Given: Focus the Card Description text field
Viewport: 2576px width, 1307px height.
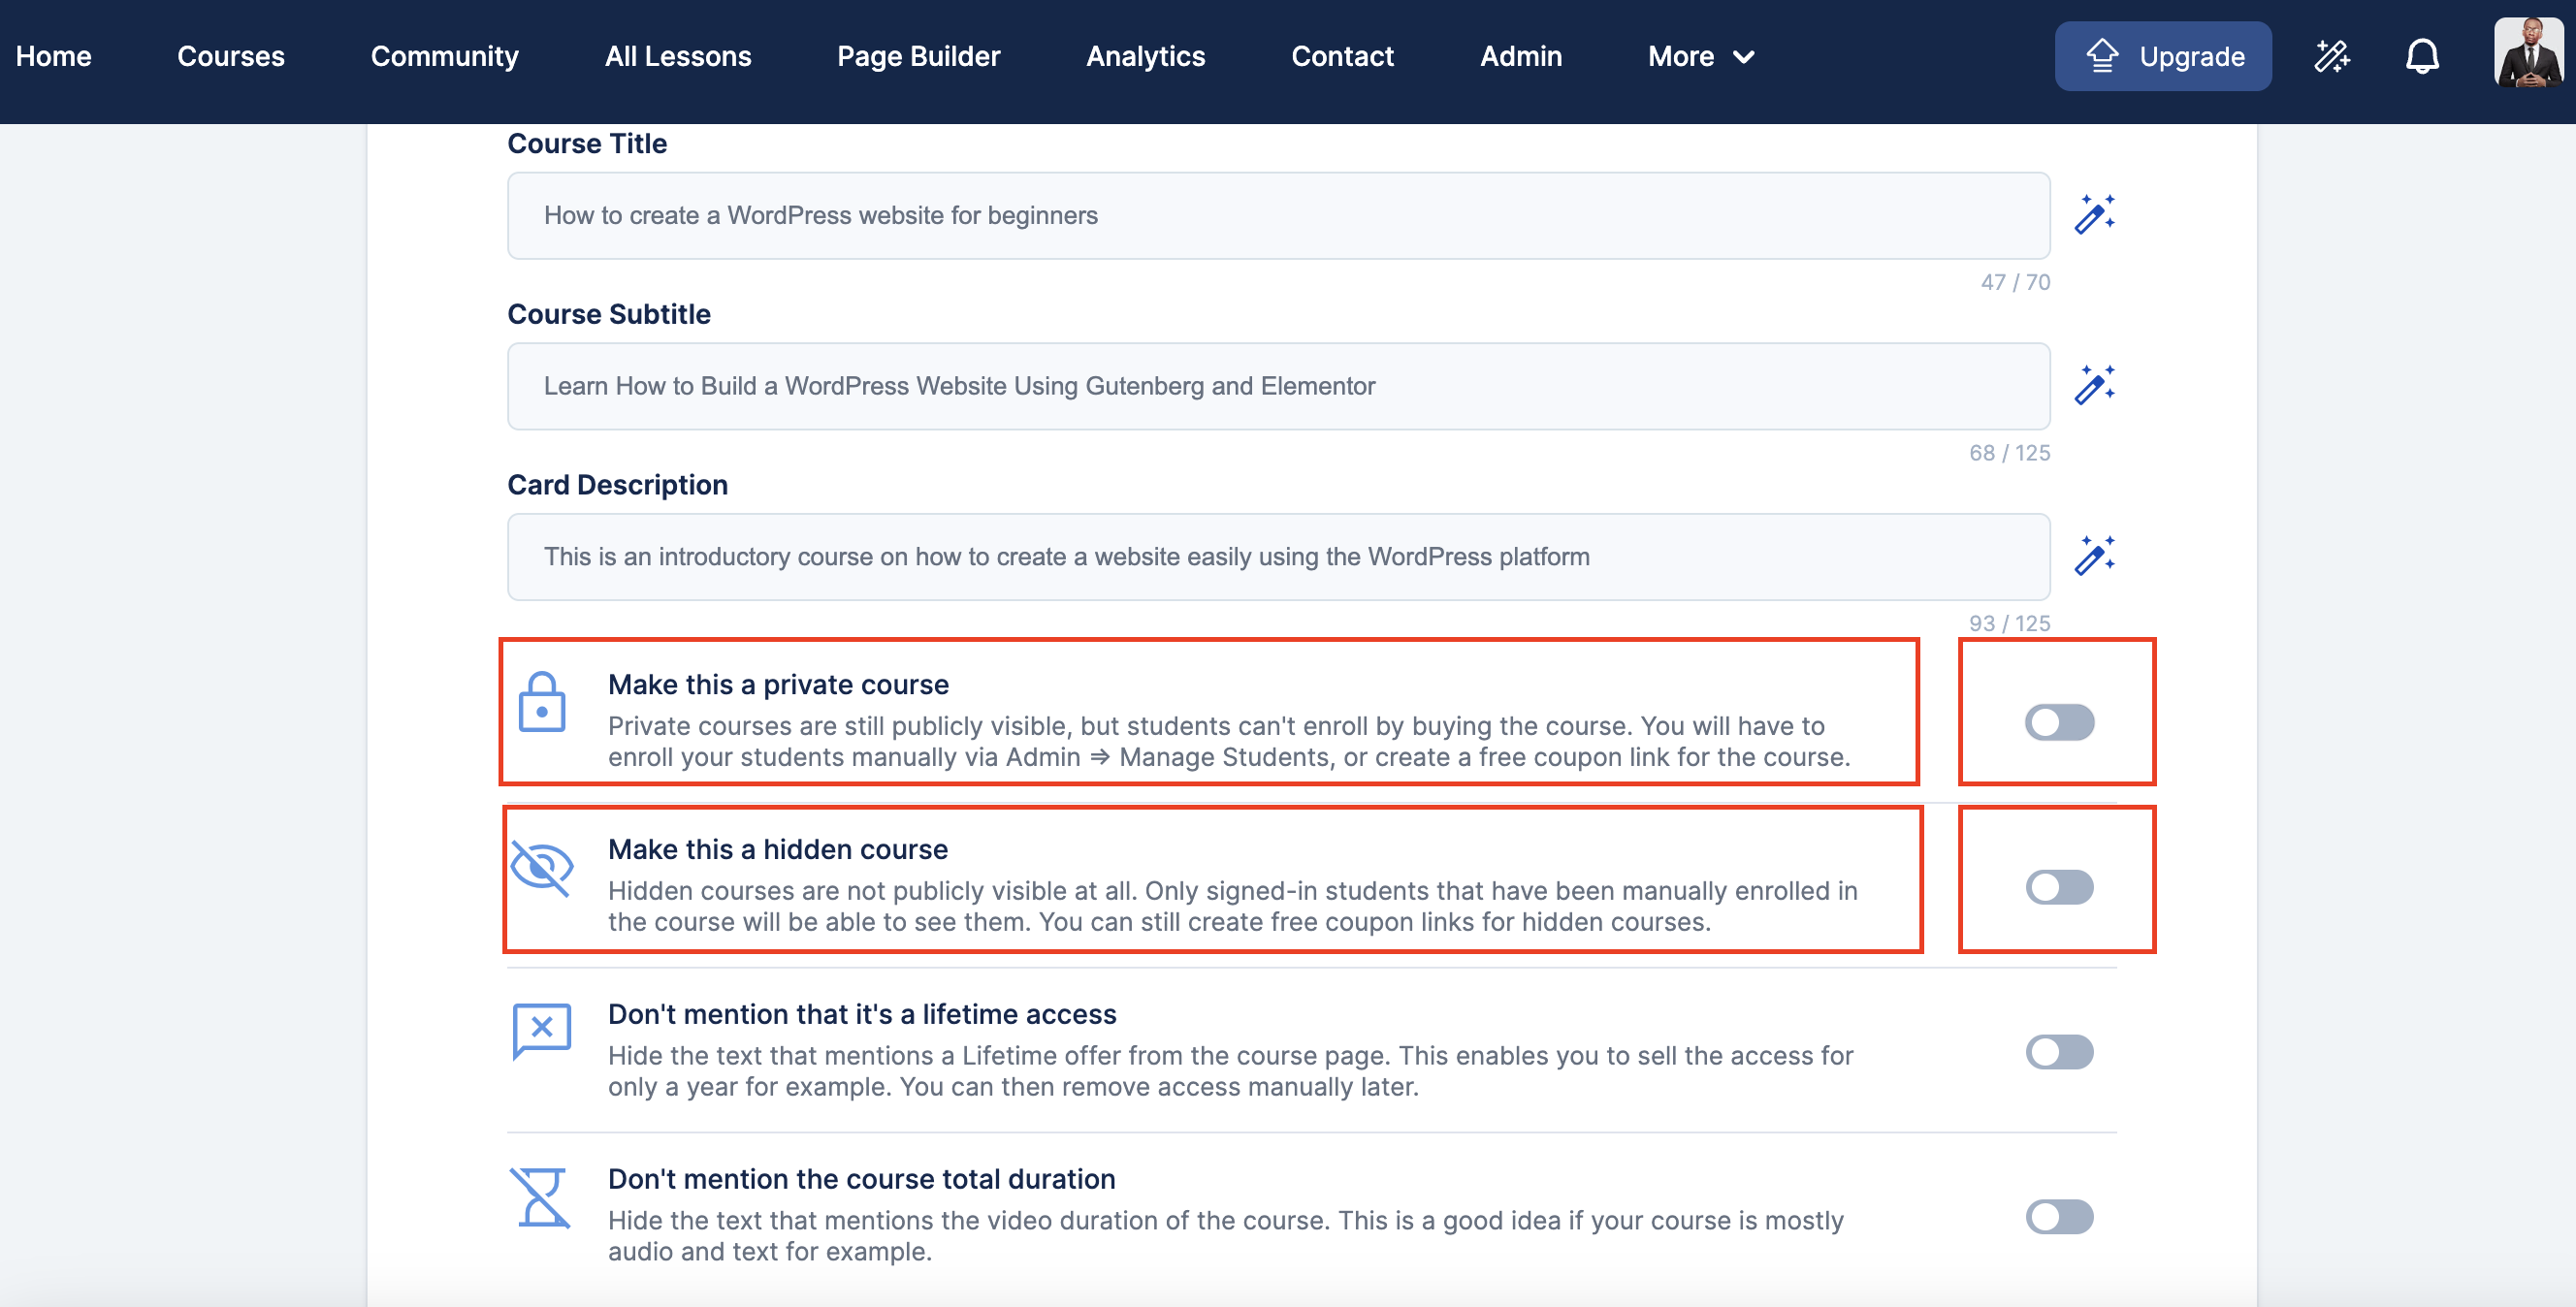Looking at the screenshot, I should click(1278, 557).
